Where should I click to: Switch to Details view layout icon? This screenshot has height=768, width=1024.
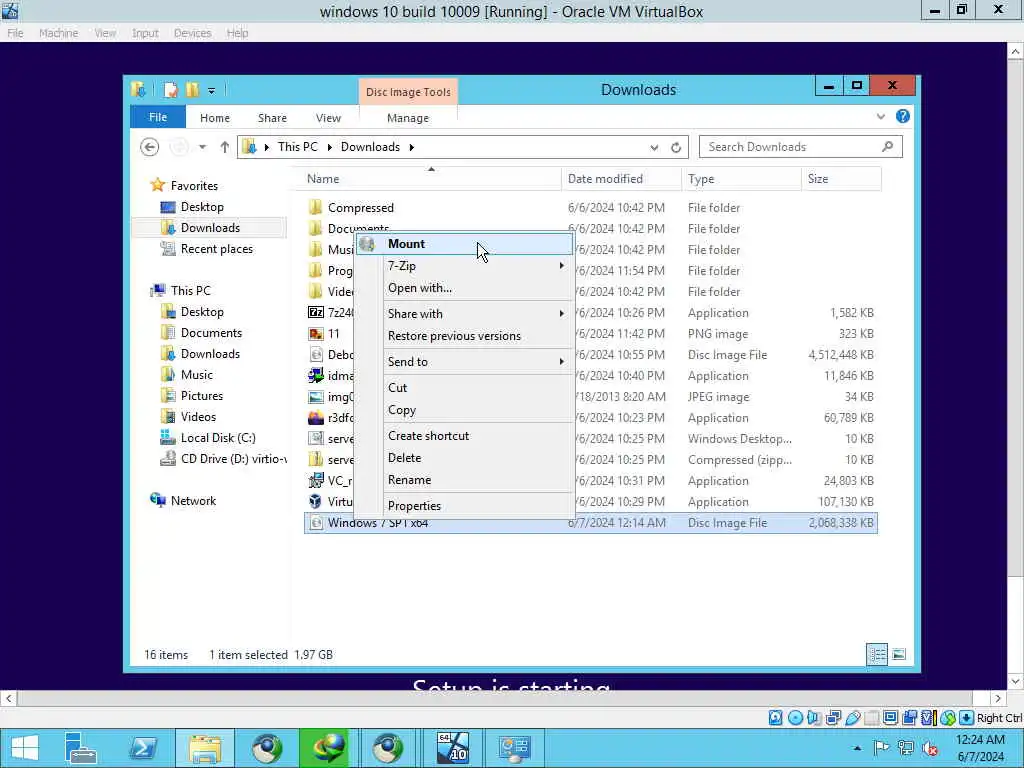point(877,654)
